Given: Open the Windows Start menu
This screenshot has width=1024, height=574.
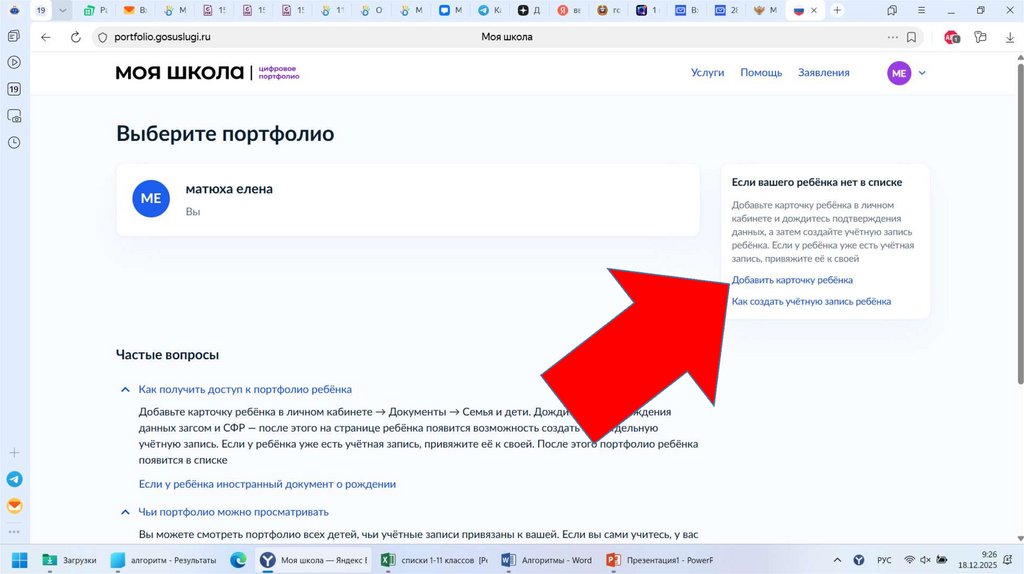Looking at the screenshot, I should [20, 560].
